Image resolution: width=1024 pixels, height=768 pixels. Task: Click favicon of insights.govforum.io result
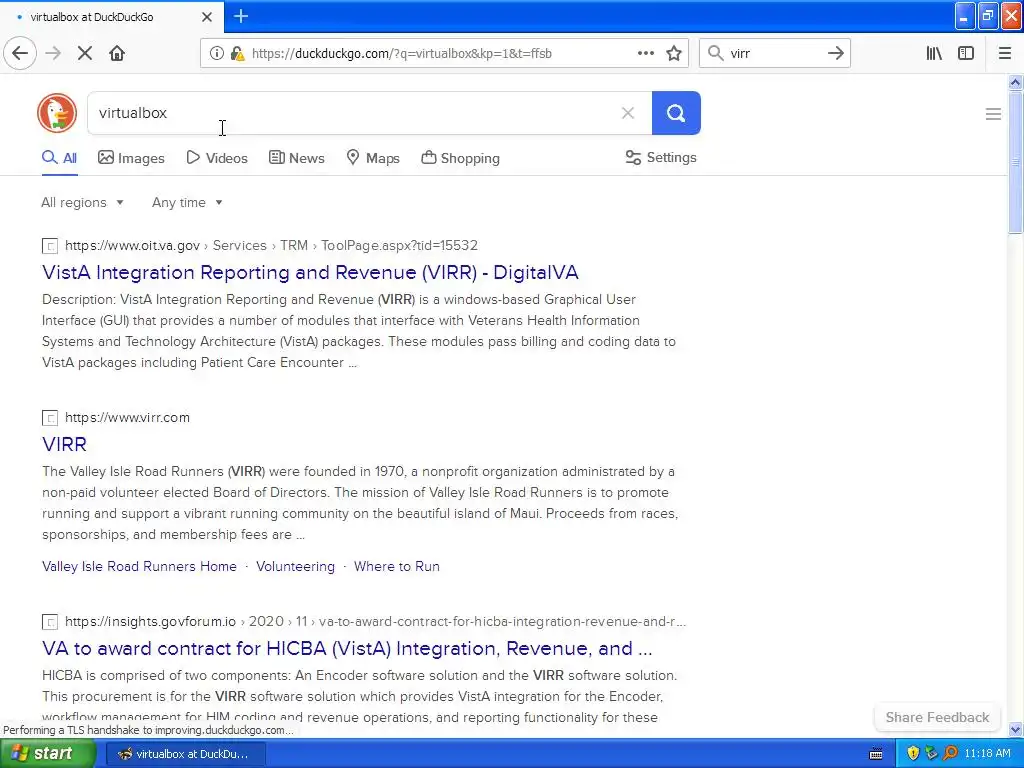pyautogui.click(x=50, y=622)
